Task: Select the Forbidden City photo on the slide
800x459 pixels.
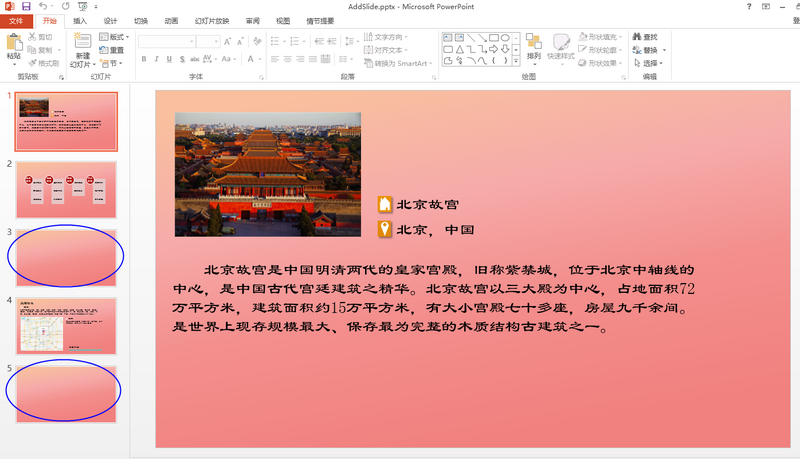Action: (x=268, y=174)
